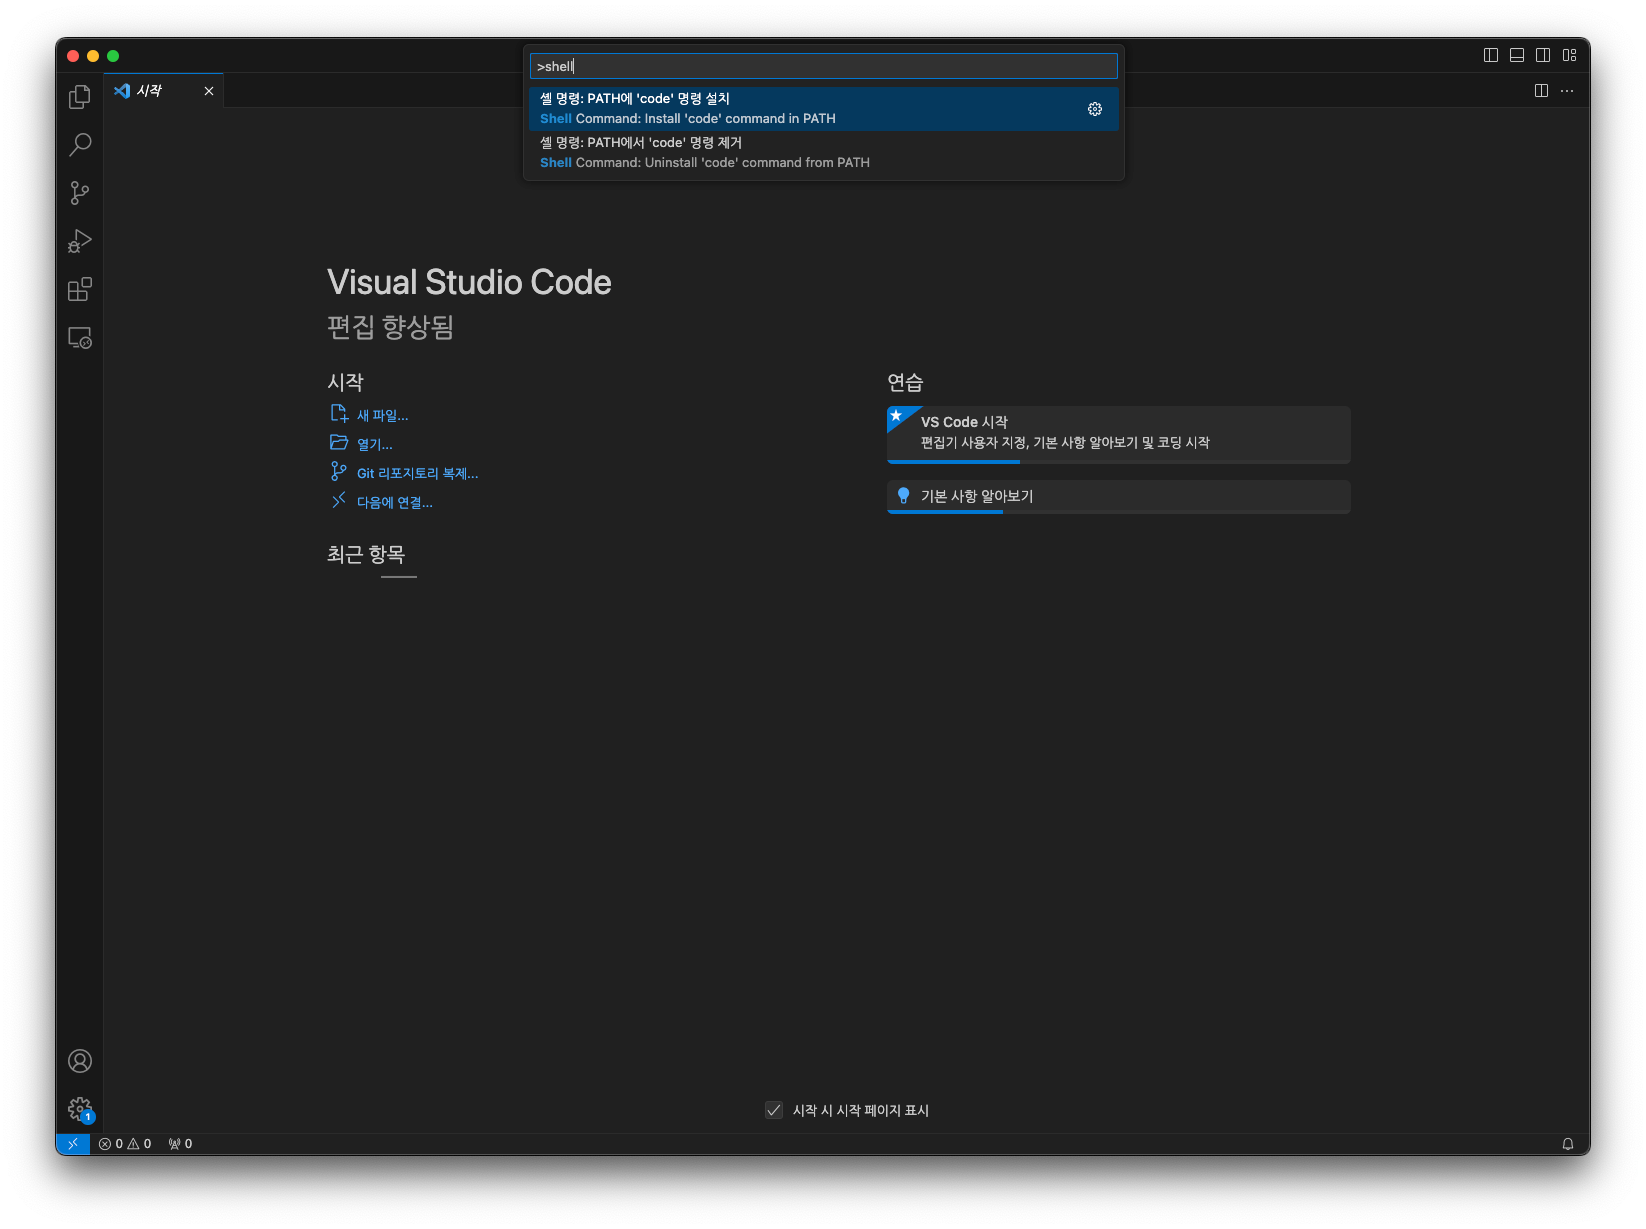Click the lightbulb icon on 기본 사항 알아보기
The image size is (1646, 1229).
904,495
